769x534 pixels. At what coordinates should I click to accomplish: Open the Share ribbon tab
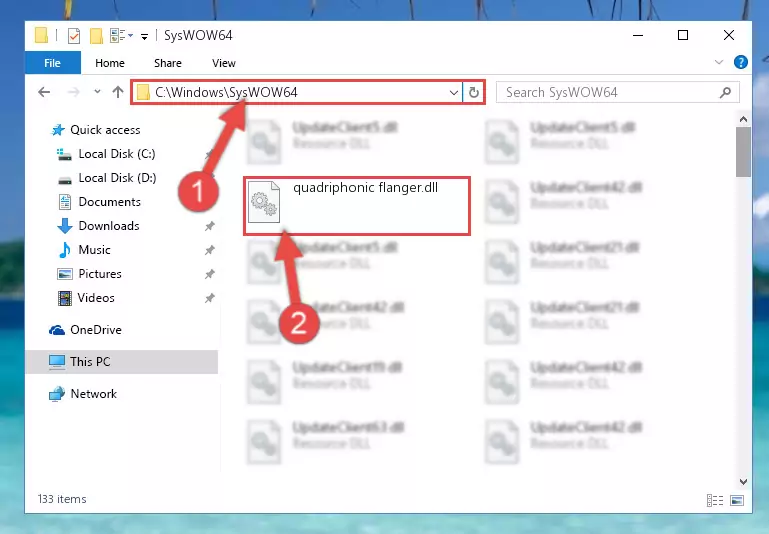pyautogui.click(x=168, y=63)
